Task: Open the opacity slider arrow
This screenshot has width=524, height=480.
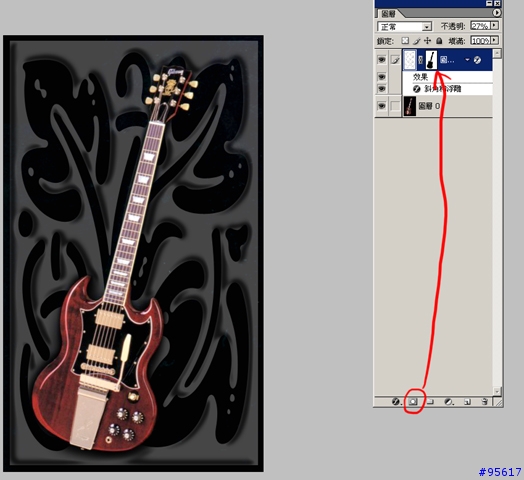Action: tap(494, 25)
